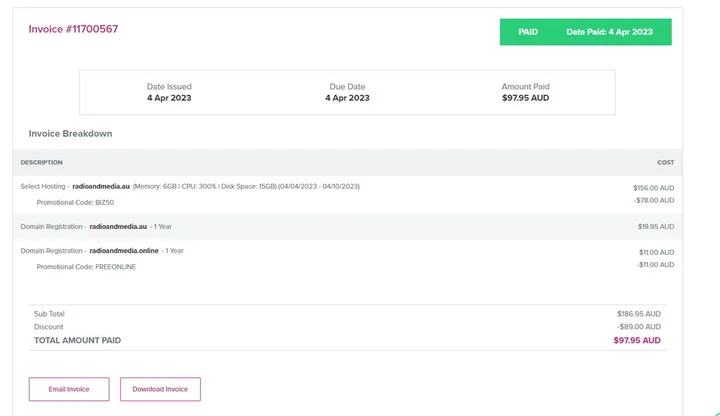
Task: Click the Date Issued value
Action: click(x=169, y=98)
